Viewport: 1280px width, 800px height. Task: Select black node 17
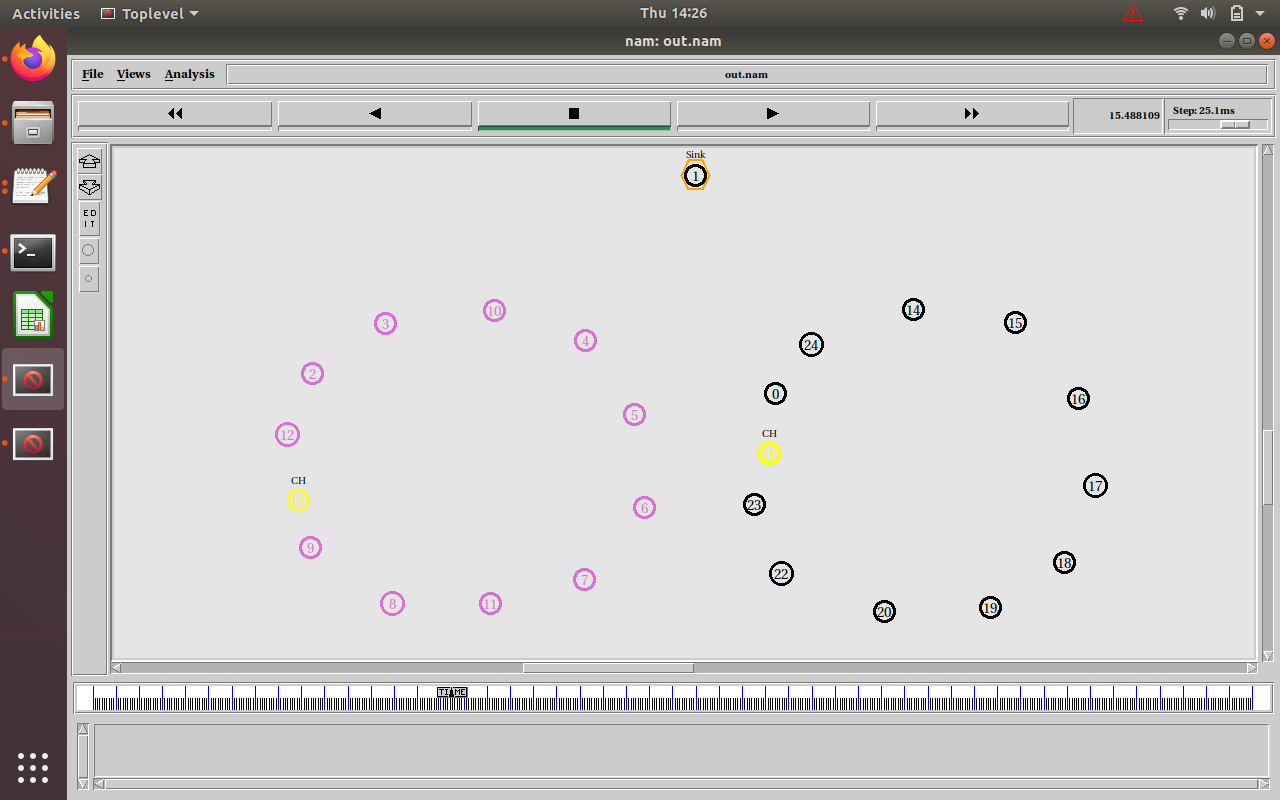click(1095, 486)
